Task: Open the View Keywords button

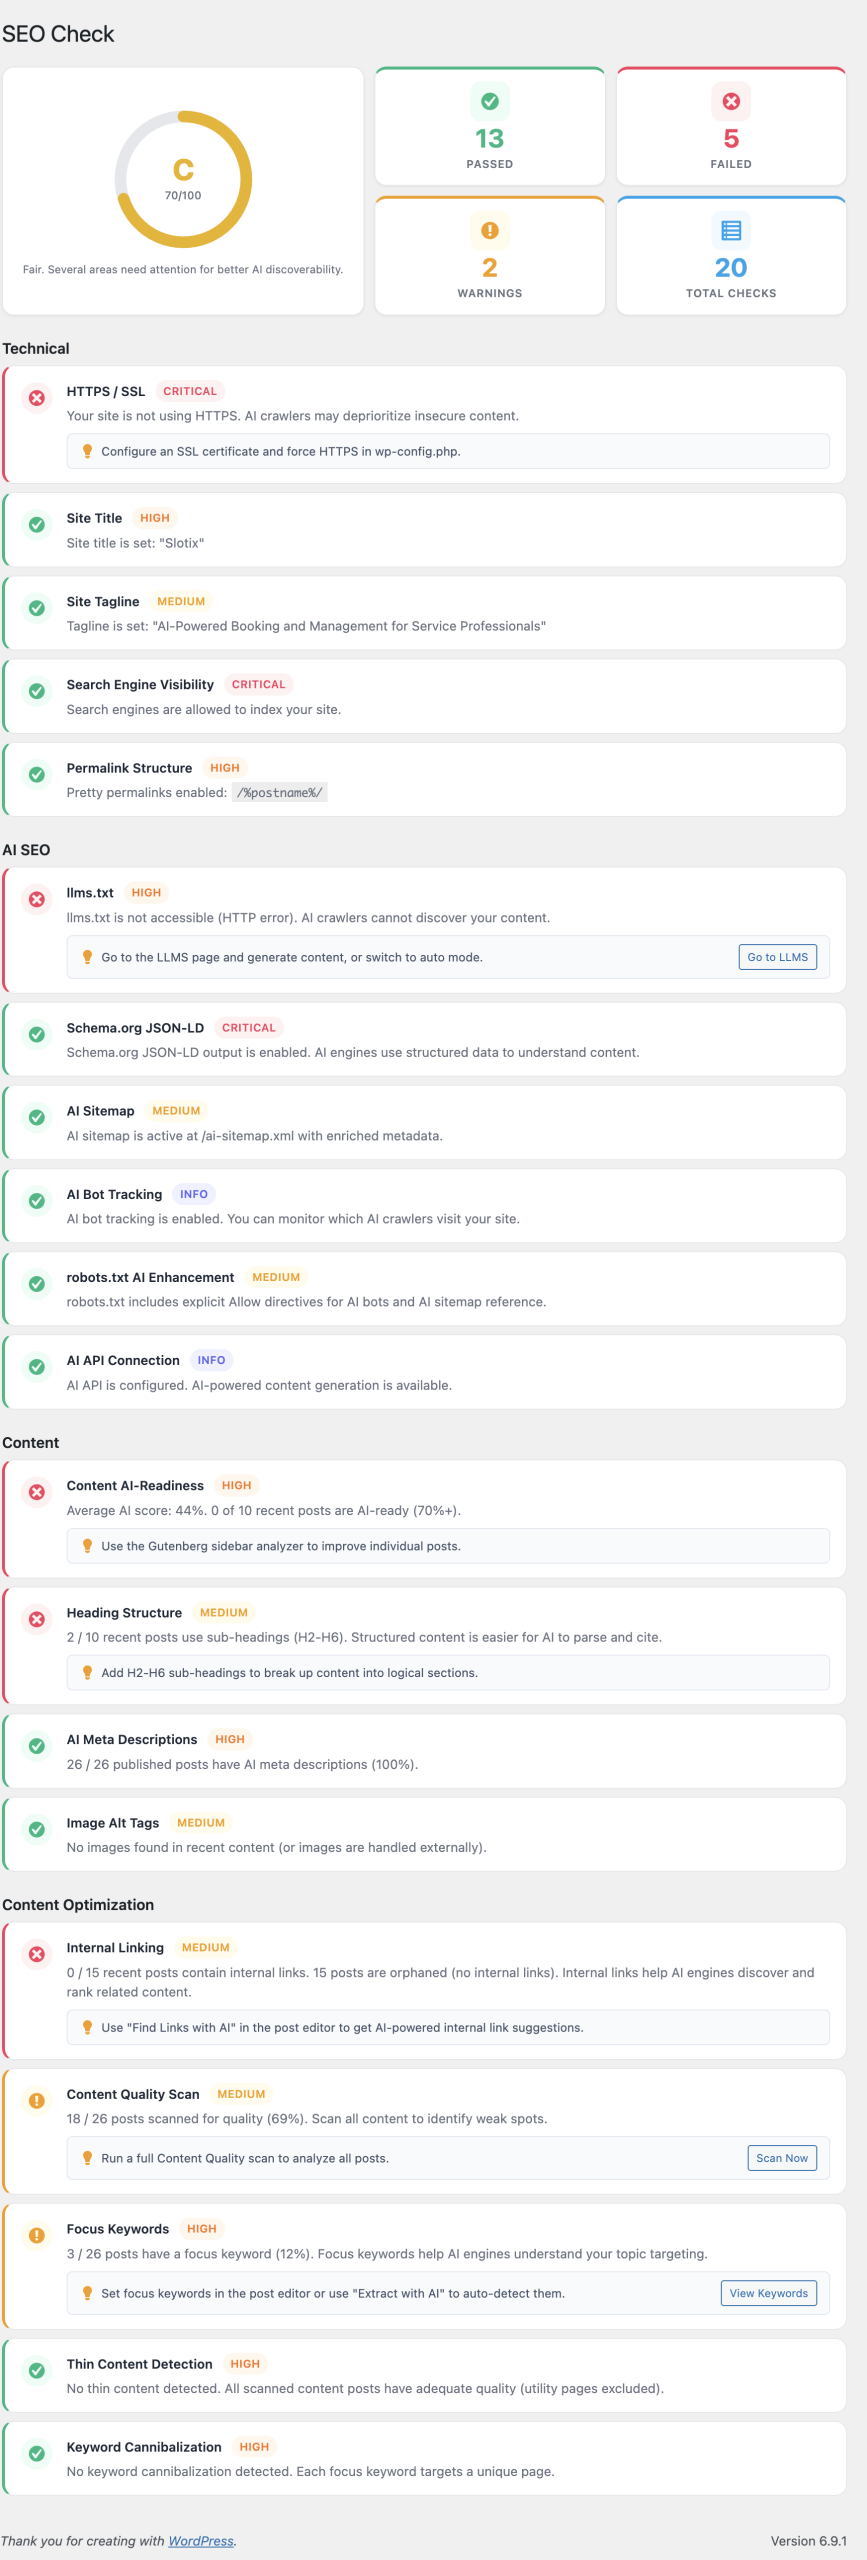Action: pyautogui.click(x=768, y=2293)
